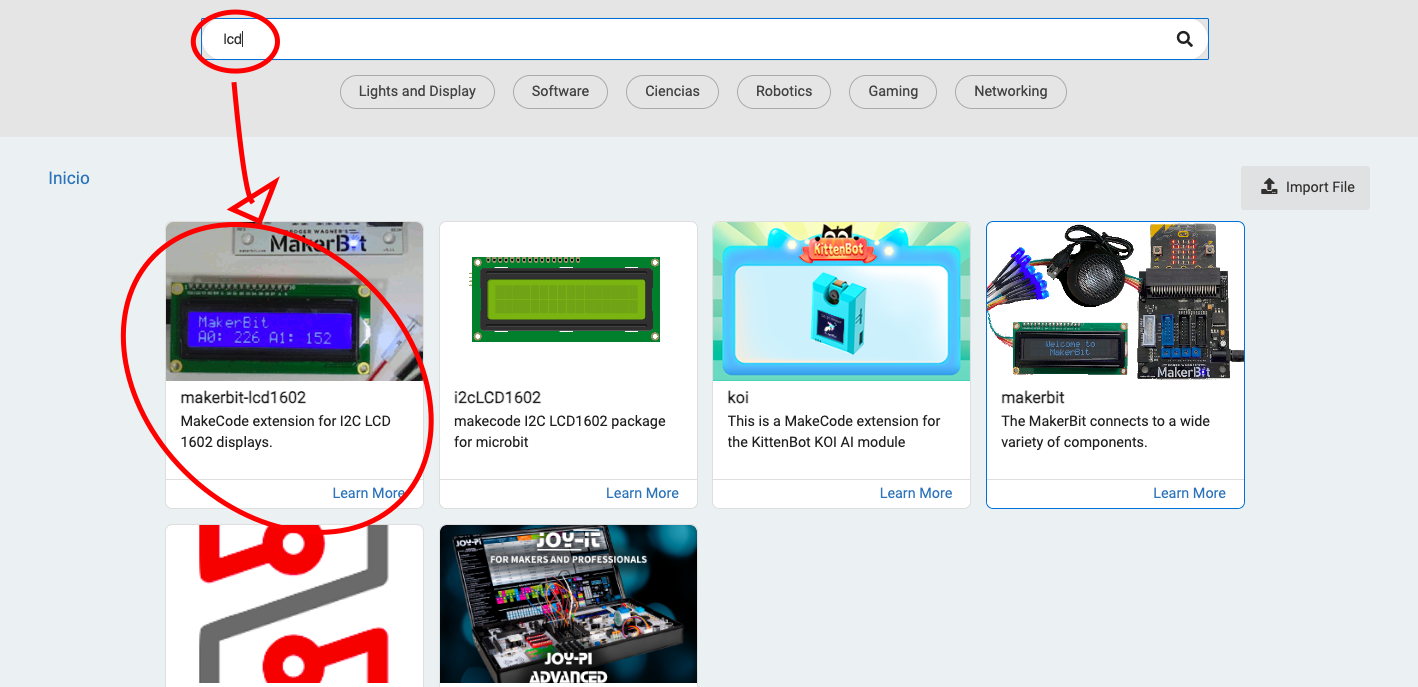Screen dimensions: 1418x687
Task: Go back via the Inicio link
Action: click(x=69, y=178)
